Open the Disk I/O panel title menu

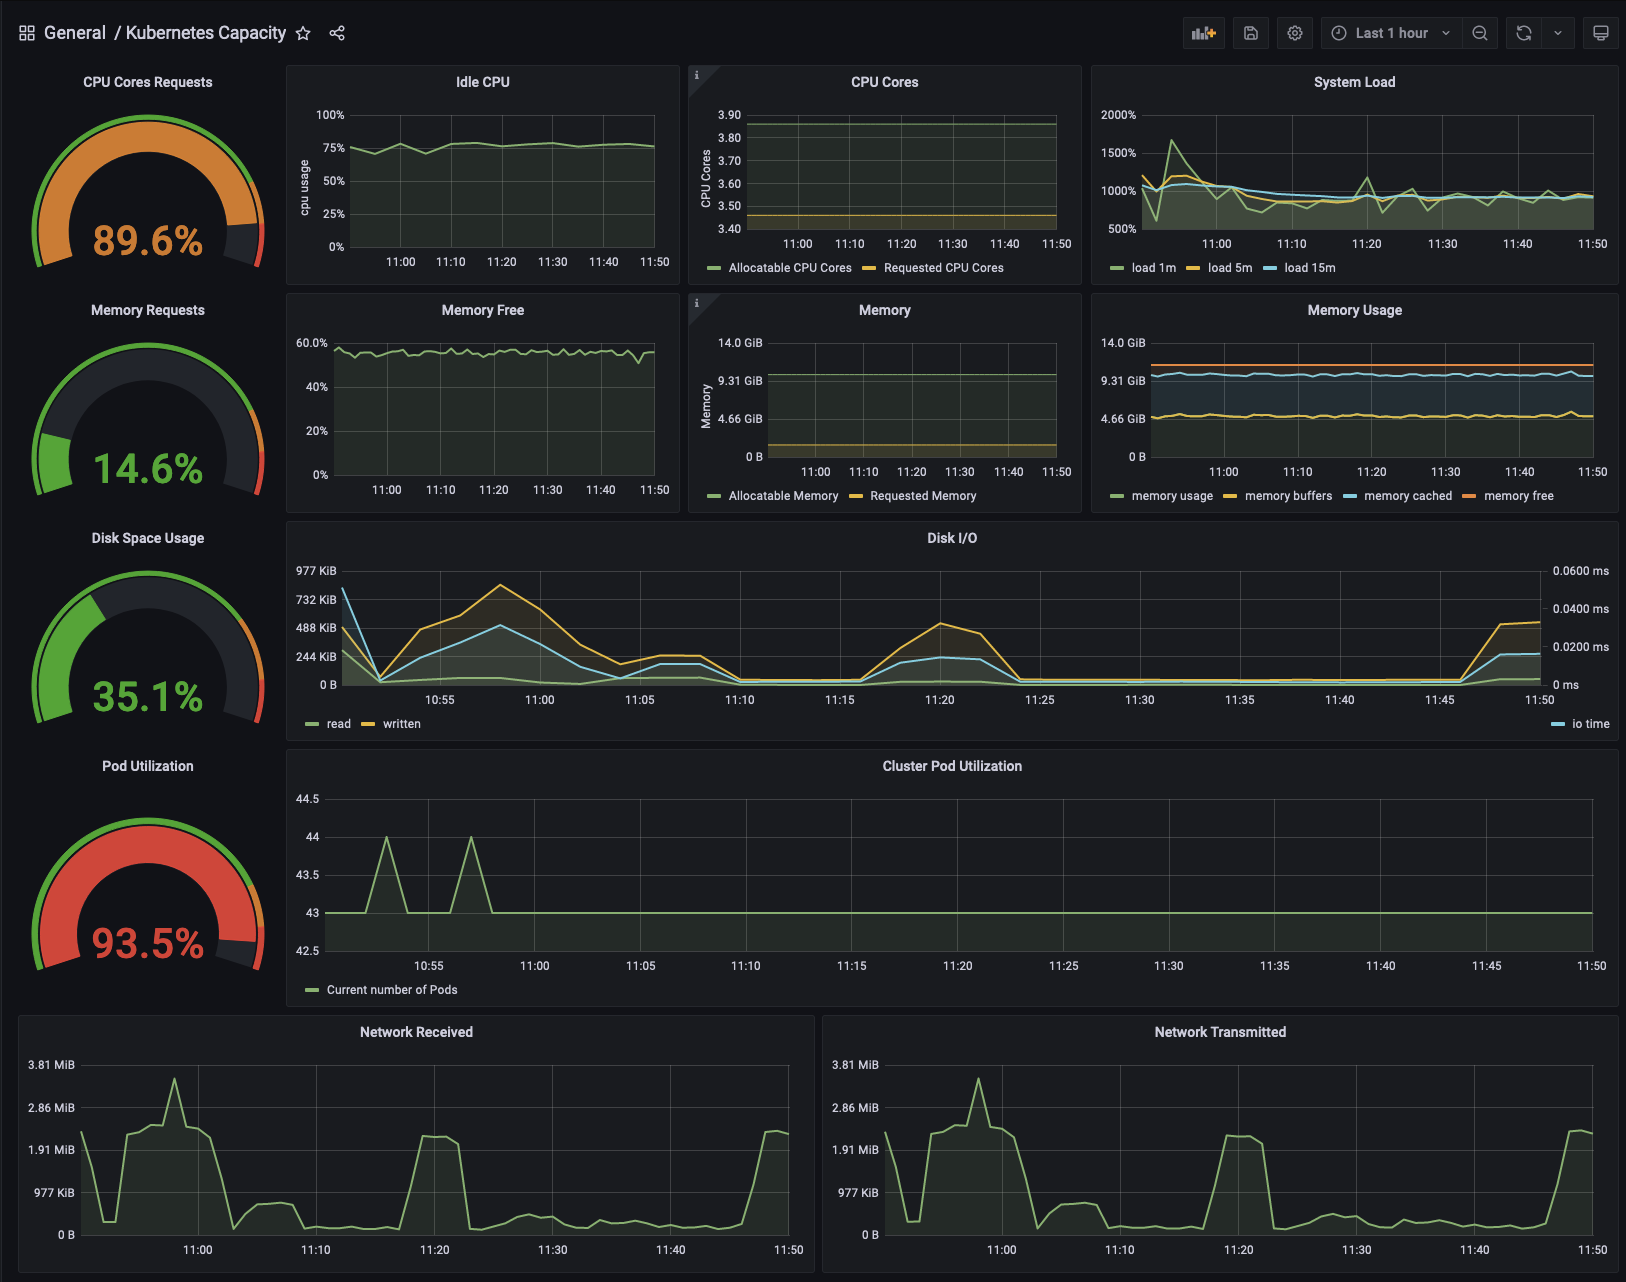pos(952,538)
